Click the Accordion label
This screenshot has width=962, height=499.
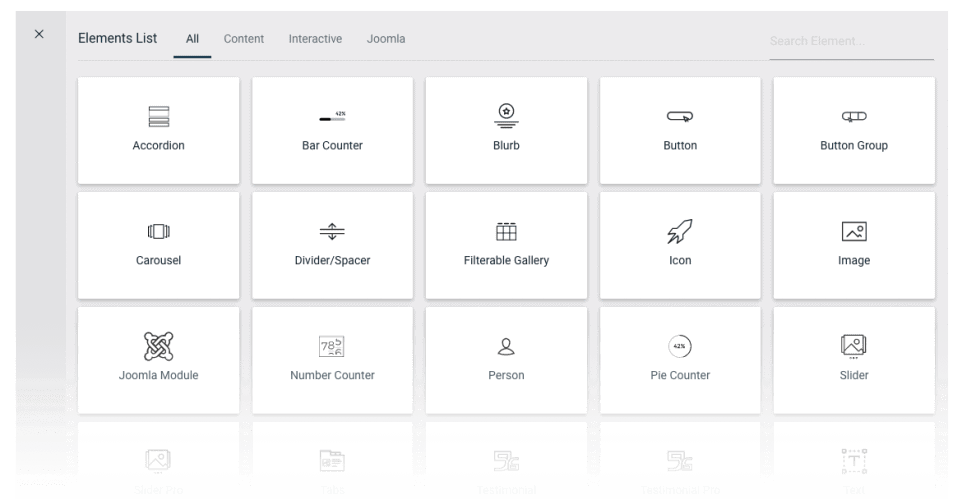[x=158, y=145]
